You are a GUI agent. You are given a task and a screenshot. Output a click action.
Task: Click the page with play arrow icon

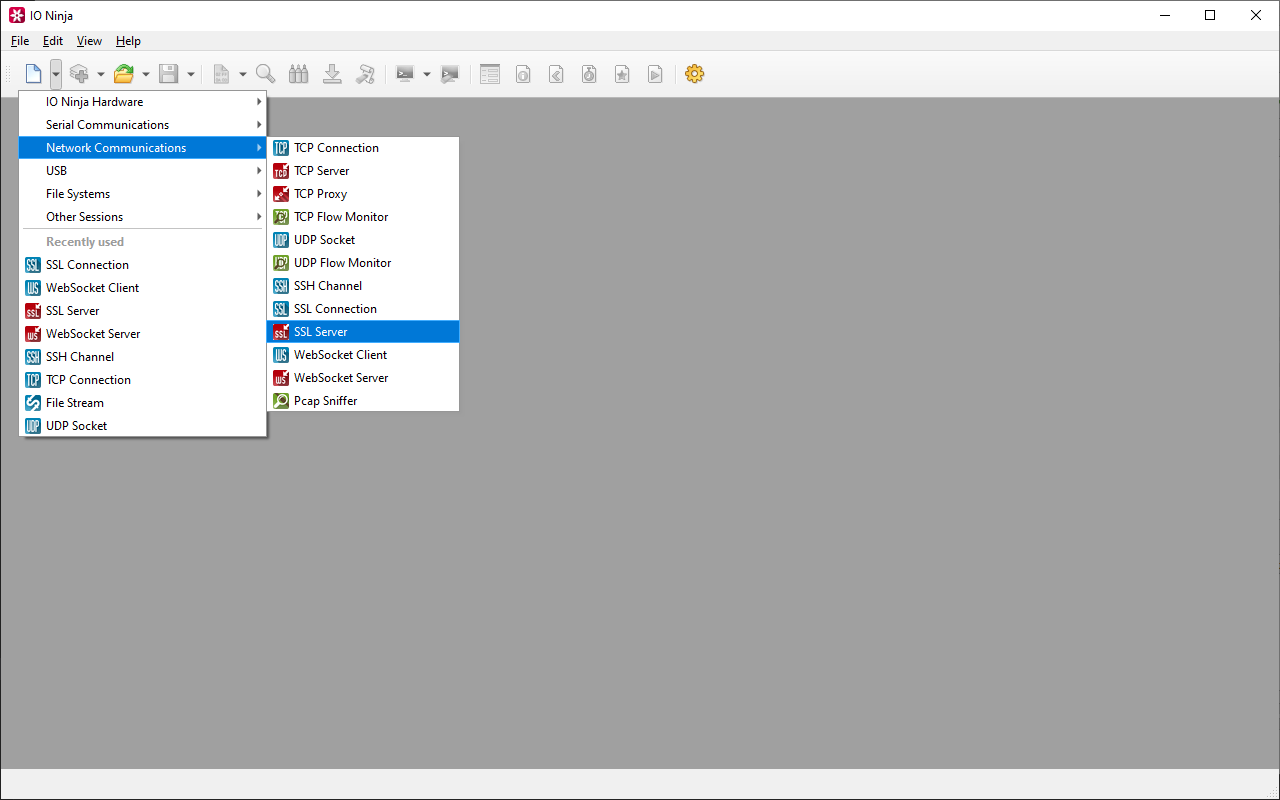655,74
